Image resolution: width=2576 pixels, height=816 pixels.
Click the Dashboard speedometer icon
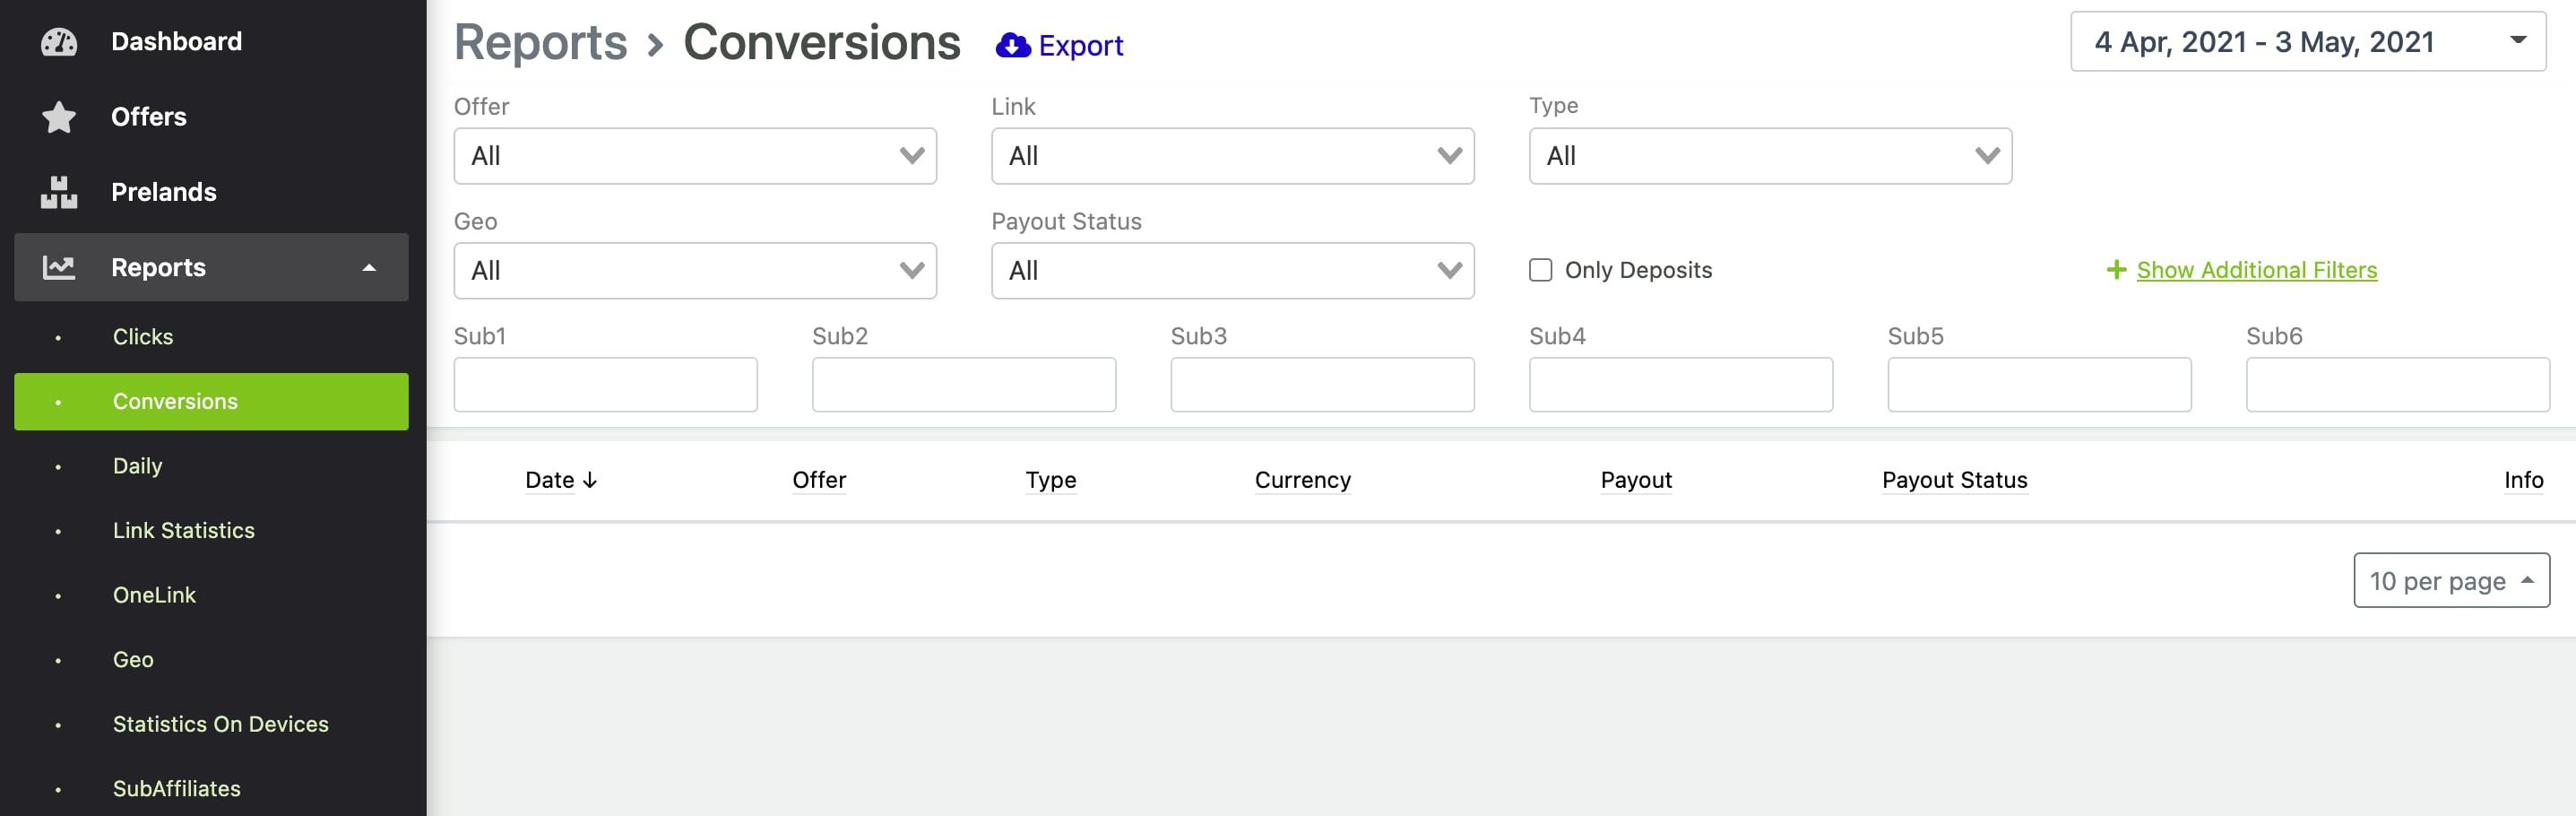59,42
